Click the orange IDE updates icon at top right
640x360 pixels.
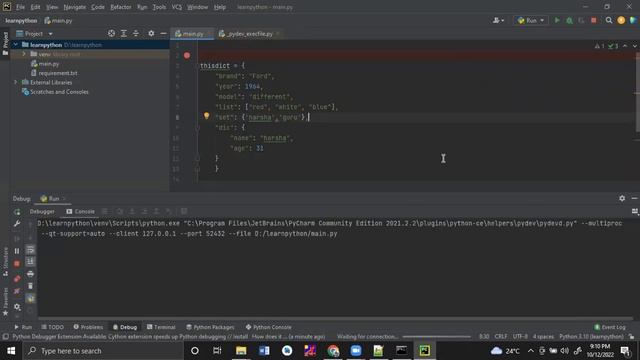click(x=621, y=20)
